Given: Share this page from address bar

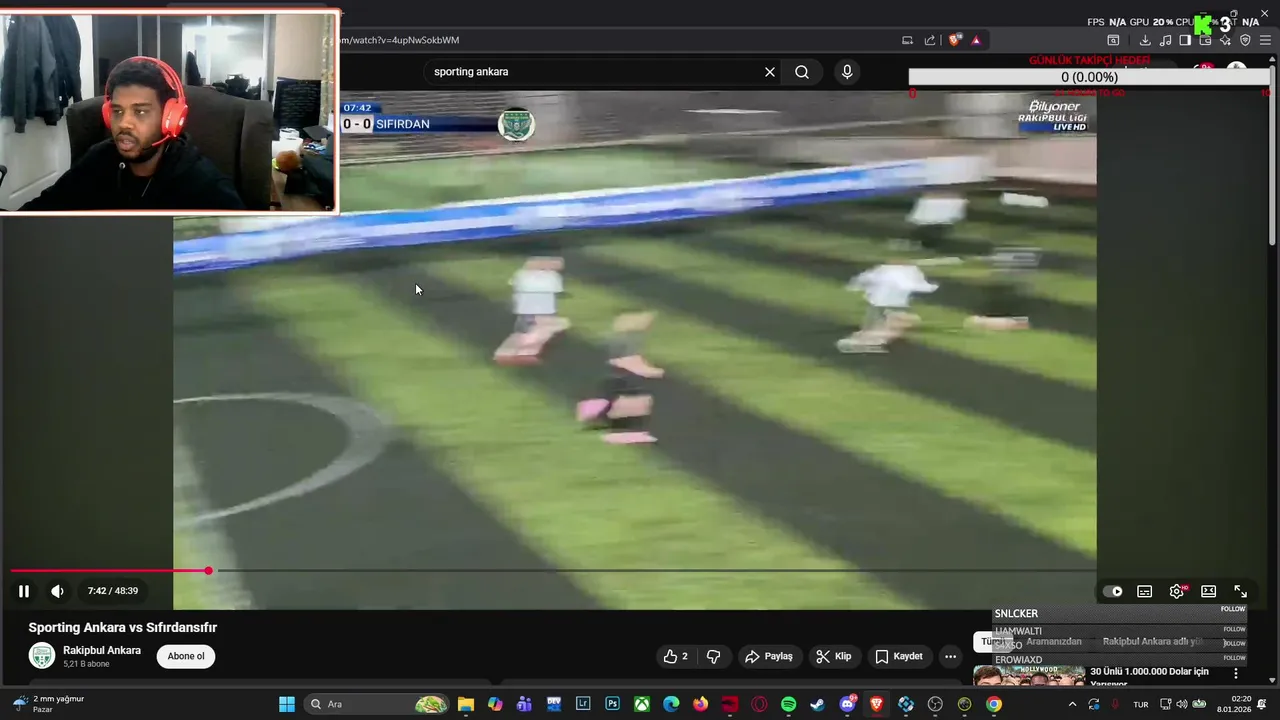Looking at the screenshot, I should click(930, 40).
